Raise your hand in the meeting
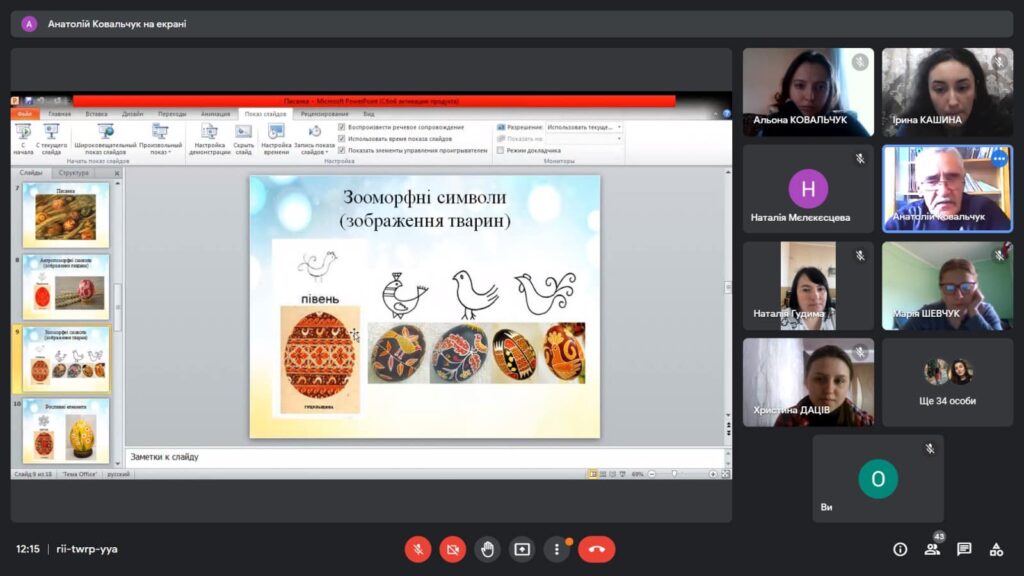 tap(487, 549)
